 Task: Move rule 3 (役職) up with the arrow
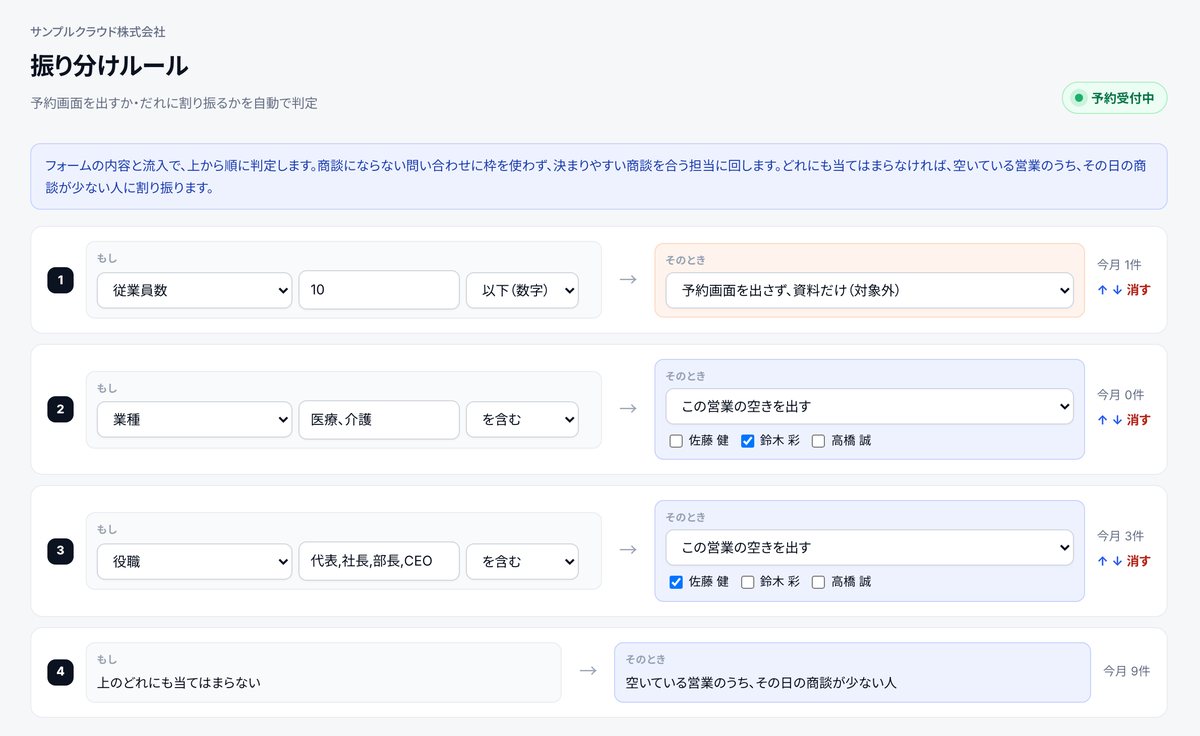pos(1102,560)
